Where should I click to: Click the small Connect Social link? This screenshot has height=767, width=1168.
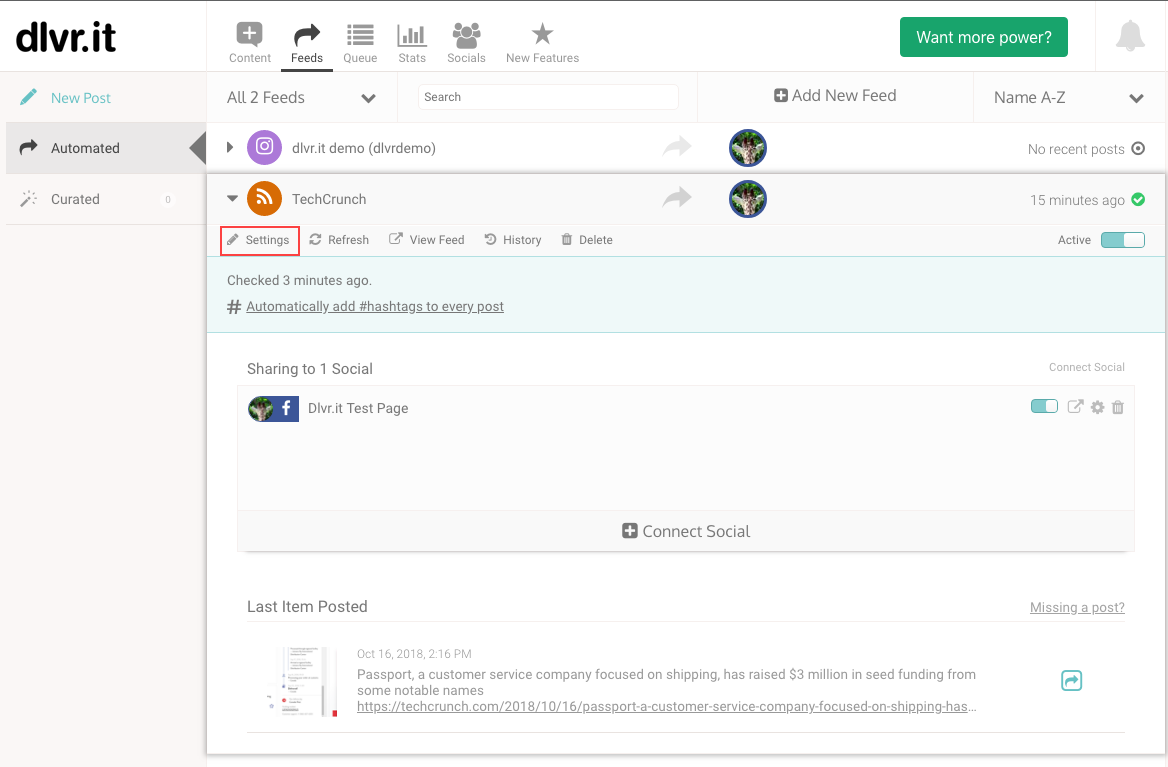[x=1087, y=367]
